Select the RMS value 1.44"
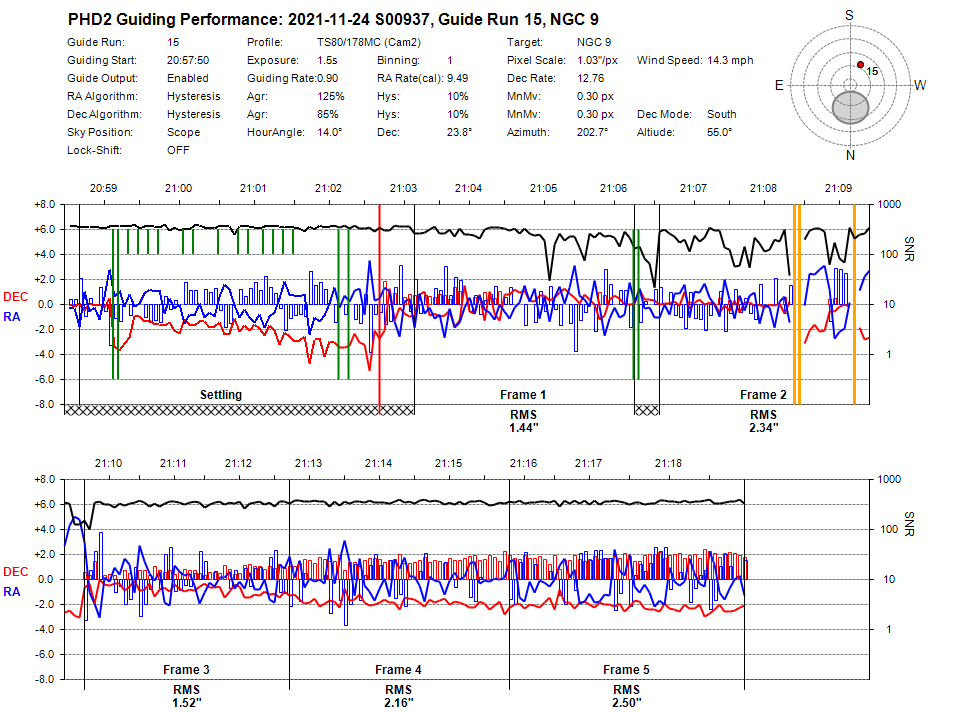Image resolution: width=956 pixels, height=712 pixels. pos(524,428)
